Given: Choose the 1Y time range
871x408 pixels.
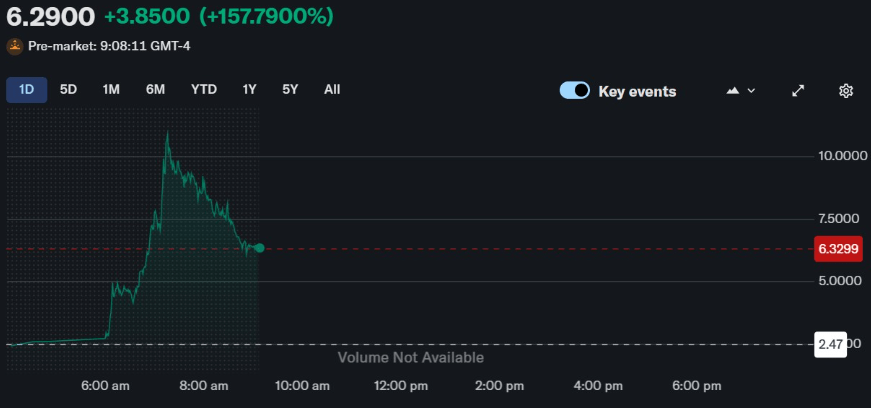Looking at the screenshot, I should click(249, 89).
